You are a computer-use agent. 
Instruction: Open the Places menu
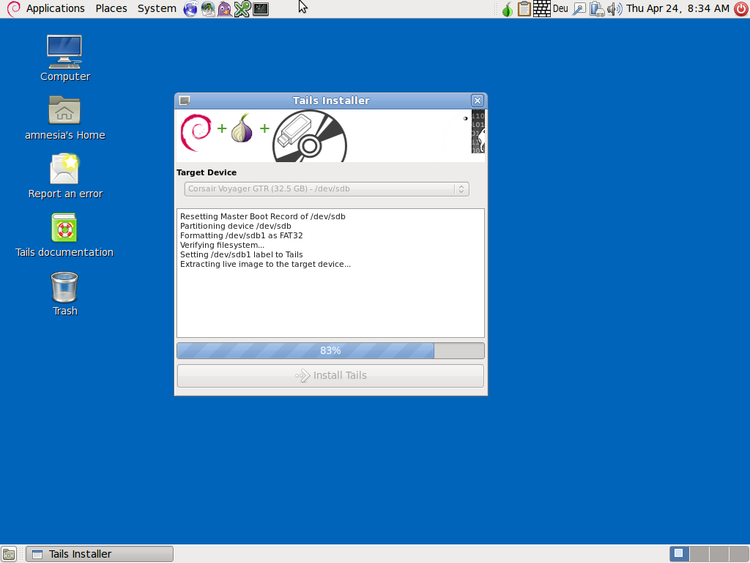click(x=111, y=8)
